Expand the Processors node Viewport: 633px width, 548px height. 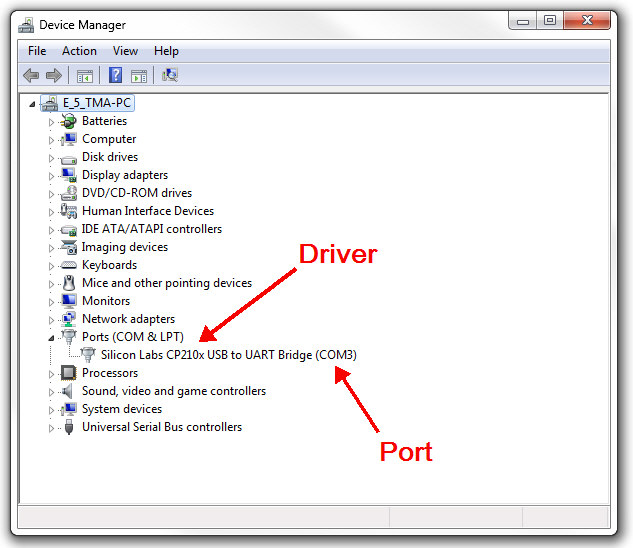(51, 374)
